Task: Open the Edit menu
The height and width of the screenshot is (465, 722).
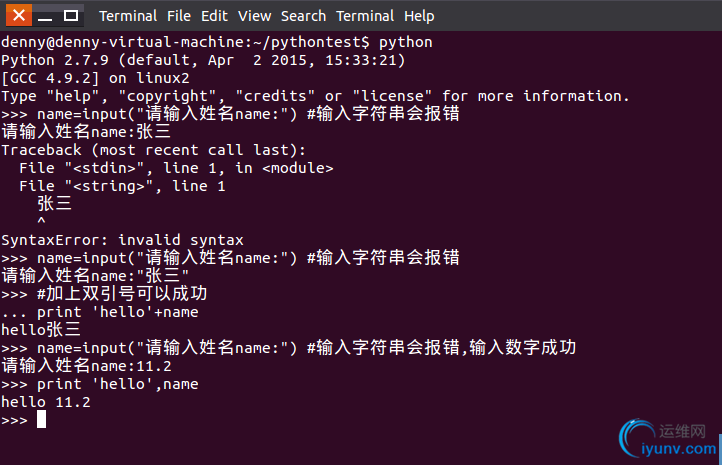Action: (214, 16)
